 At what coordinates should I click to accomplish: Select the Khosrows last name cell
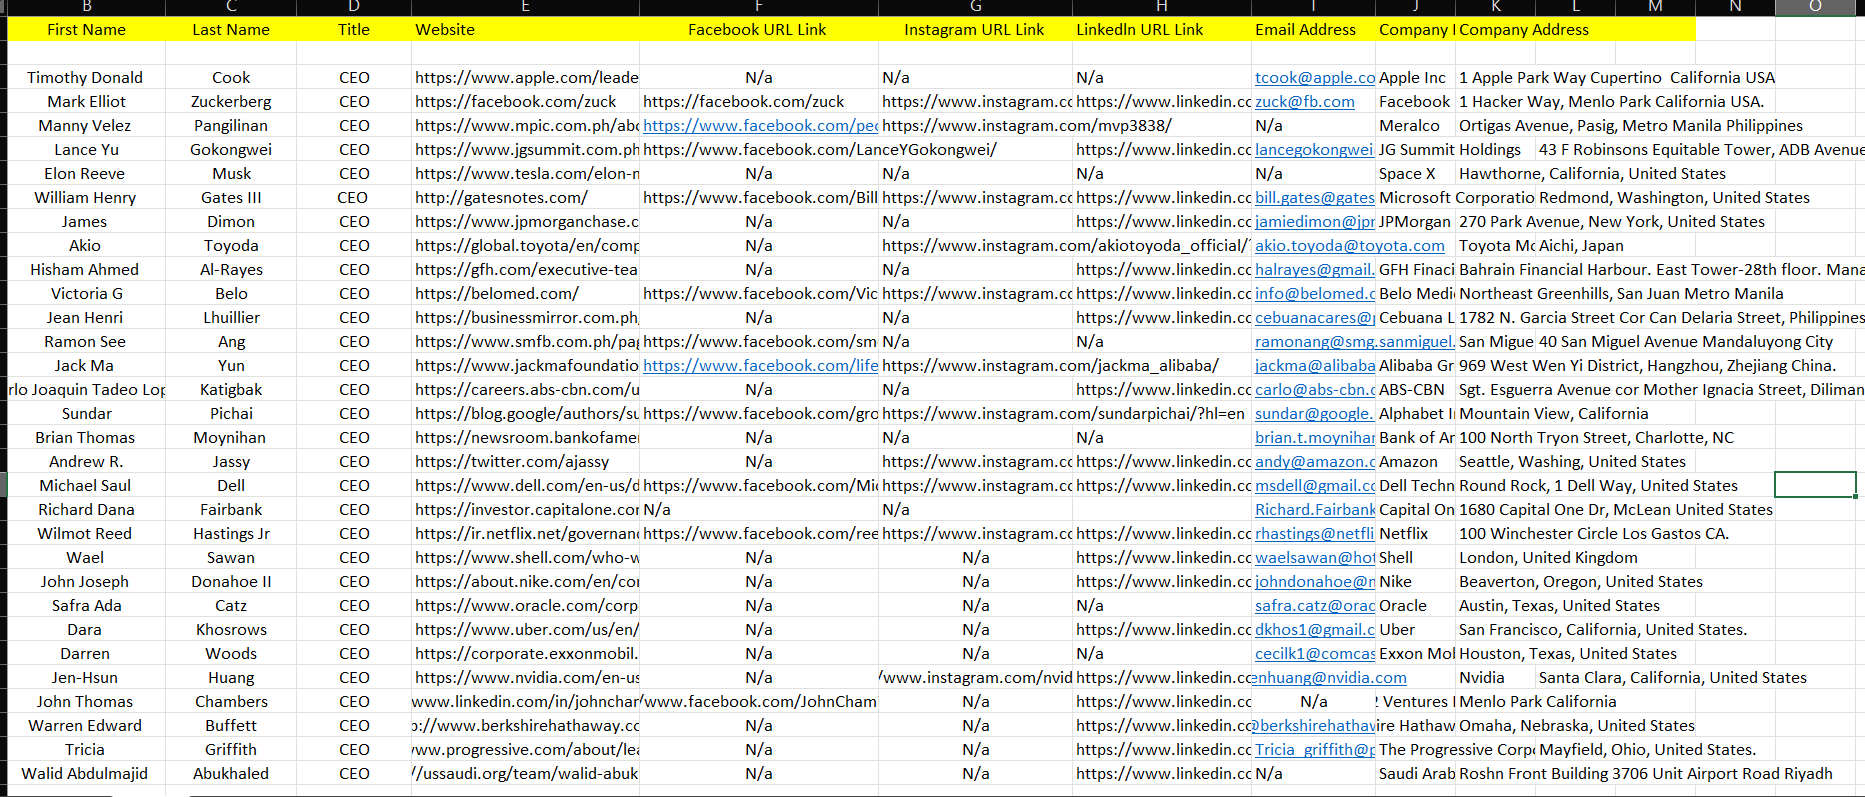tap(231, 629)
